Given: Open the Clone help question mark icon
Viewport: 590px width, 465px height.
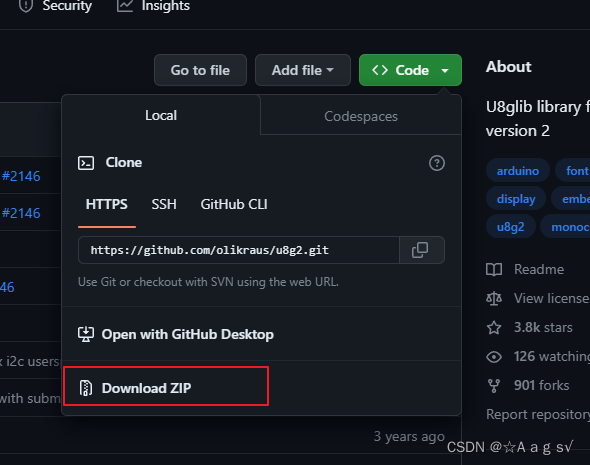Looking at the screenshot, I should pos(436,163).
